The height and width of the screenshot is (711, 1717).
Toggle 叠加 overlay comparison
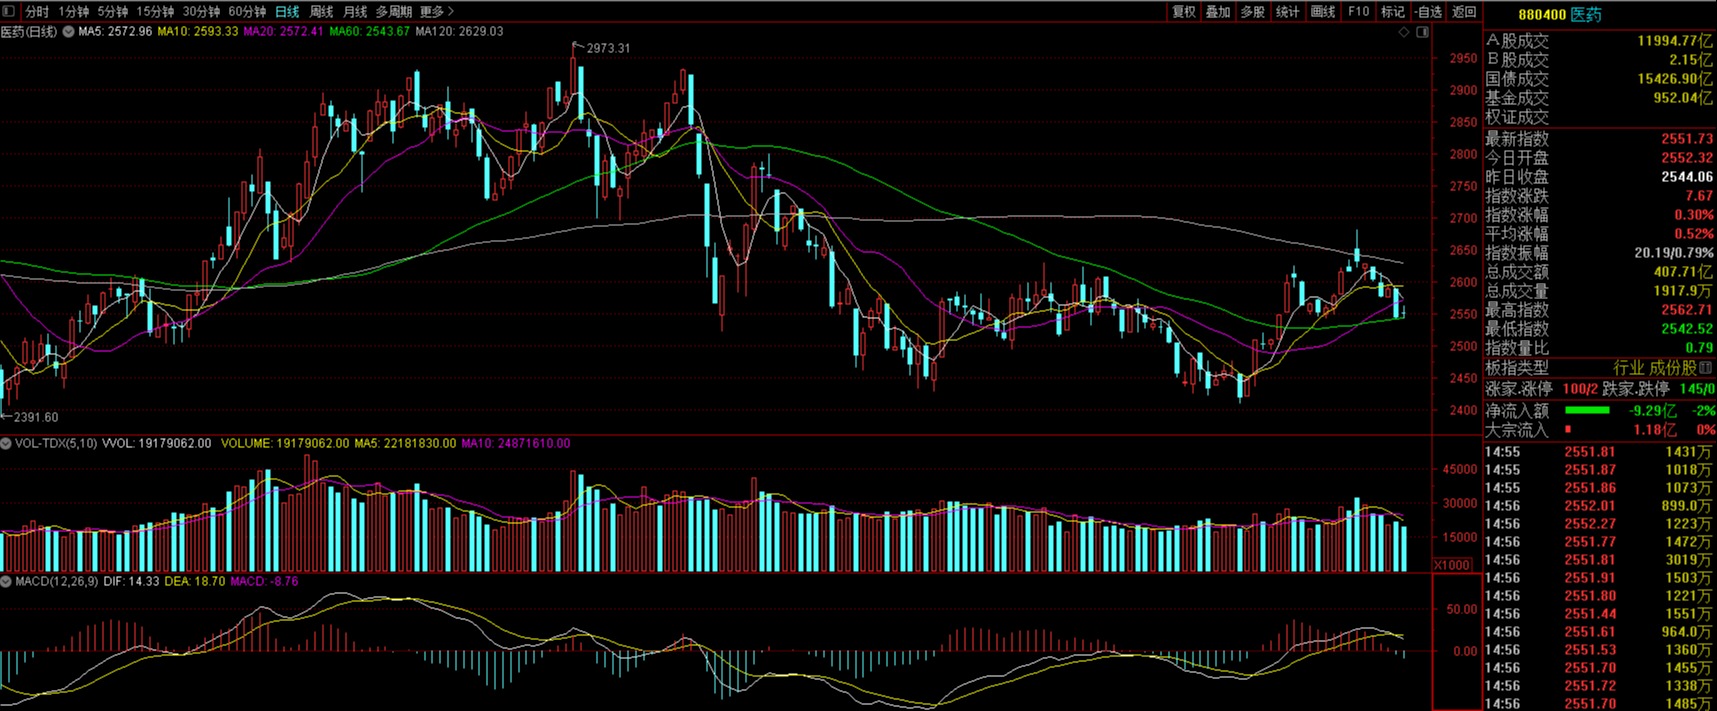click(1218, 11)
